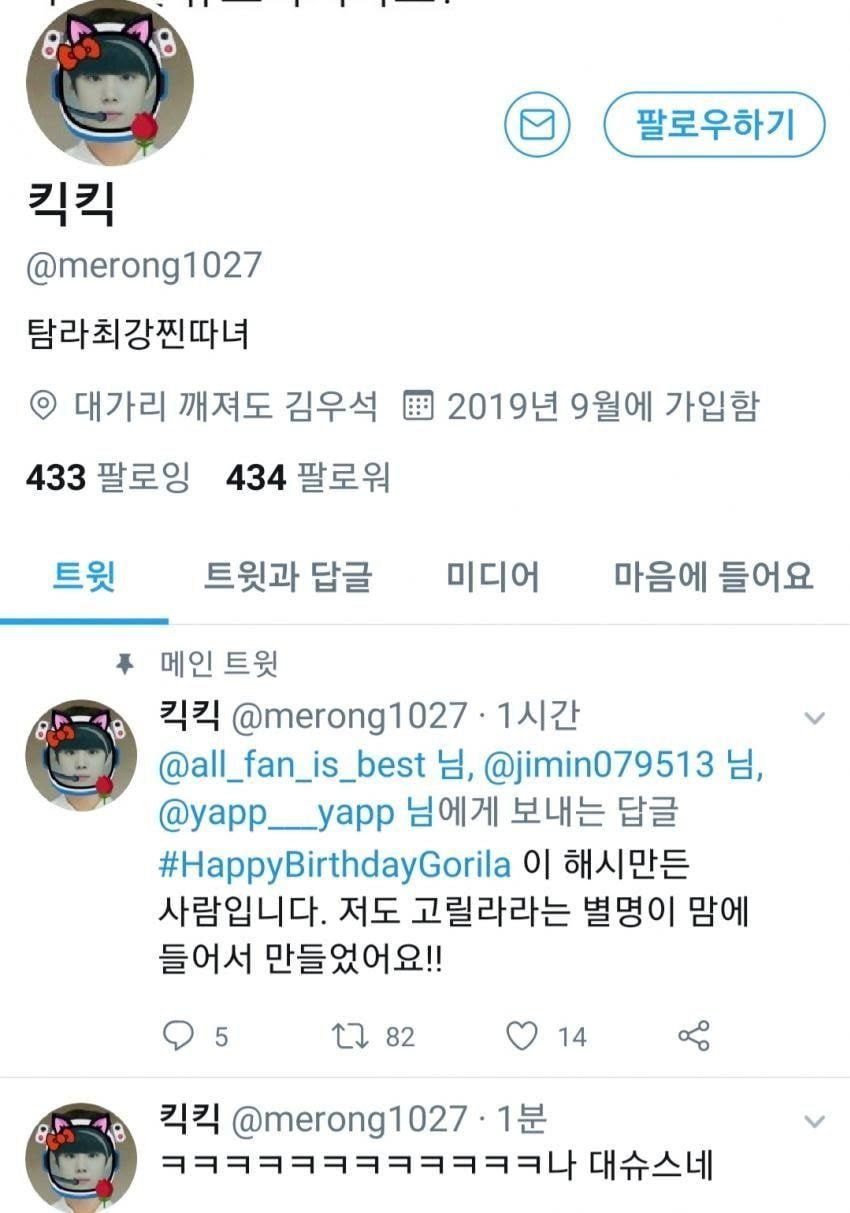Like the pinned tweet with 14 hearts
The width and height of the screenshot is (850, 1213).
coord(522,1036)
